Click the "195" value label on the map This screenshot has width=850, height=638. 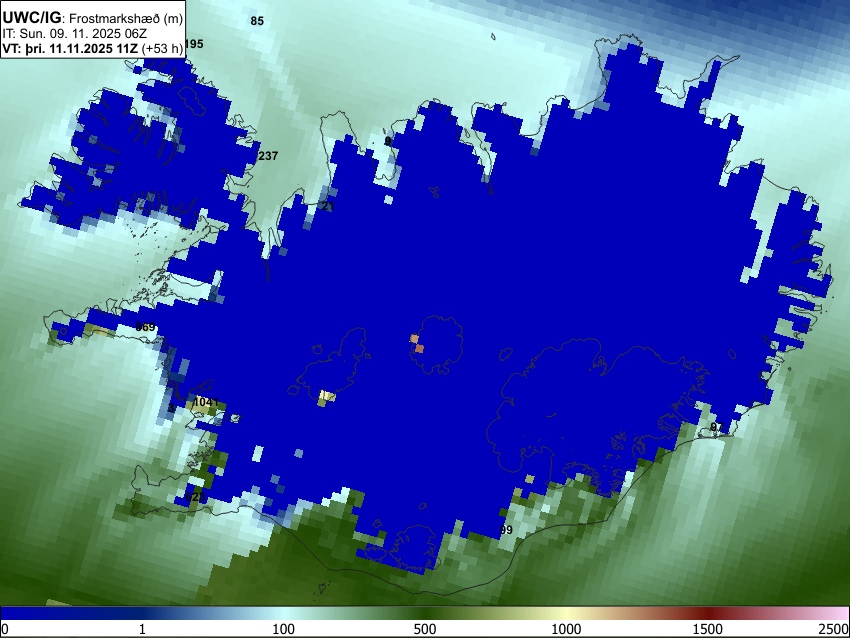[x=194, y=44]
